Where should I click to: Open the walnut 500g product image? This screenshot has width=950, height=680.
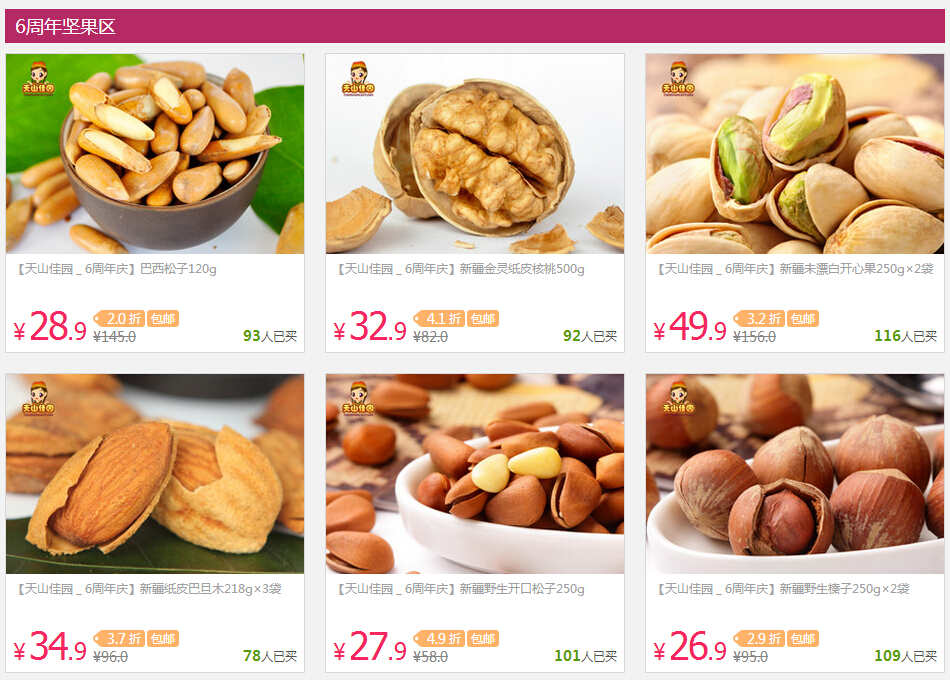[475, 153]
